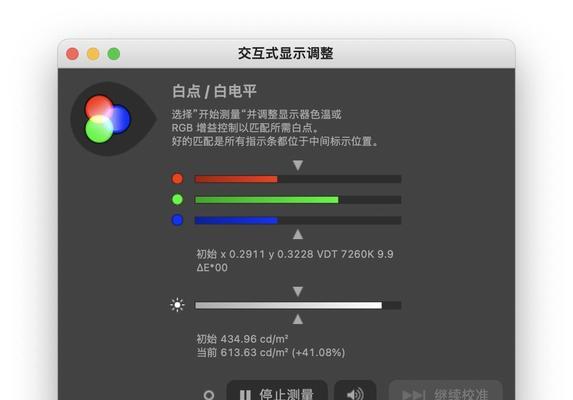Click the red level indicator bar
Screen dimensions: 573x400
point(298,179)
